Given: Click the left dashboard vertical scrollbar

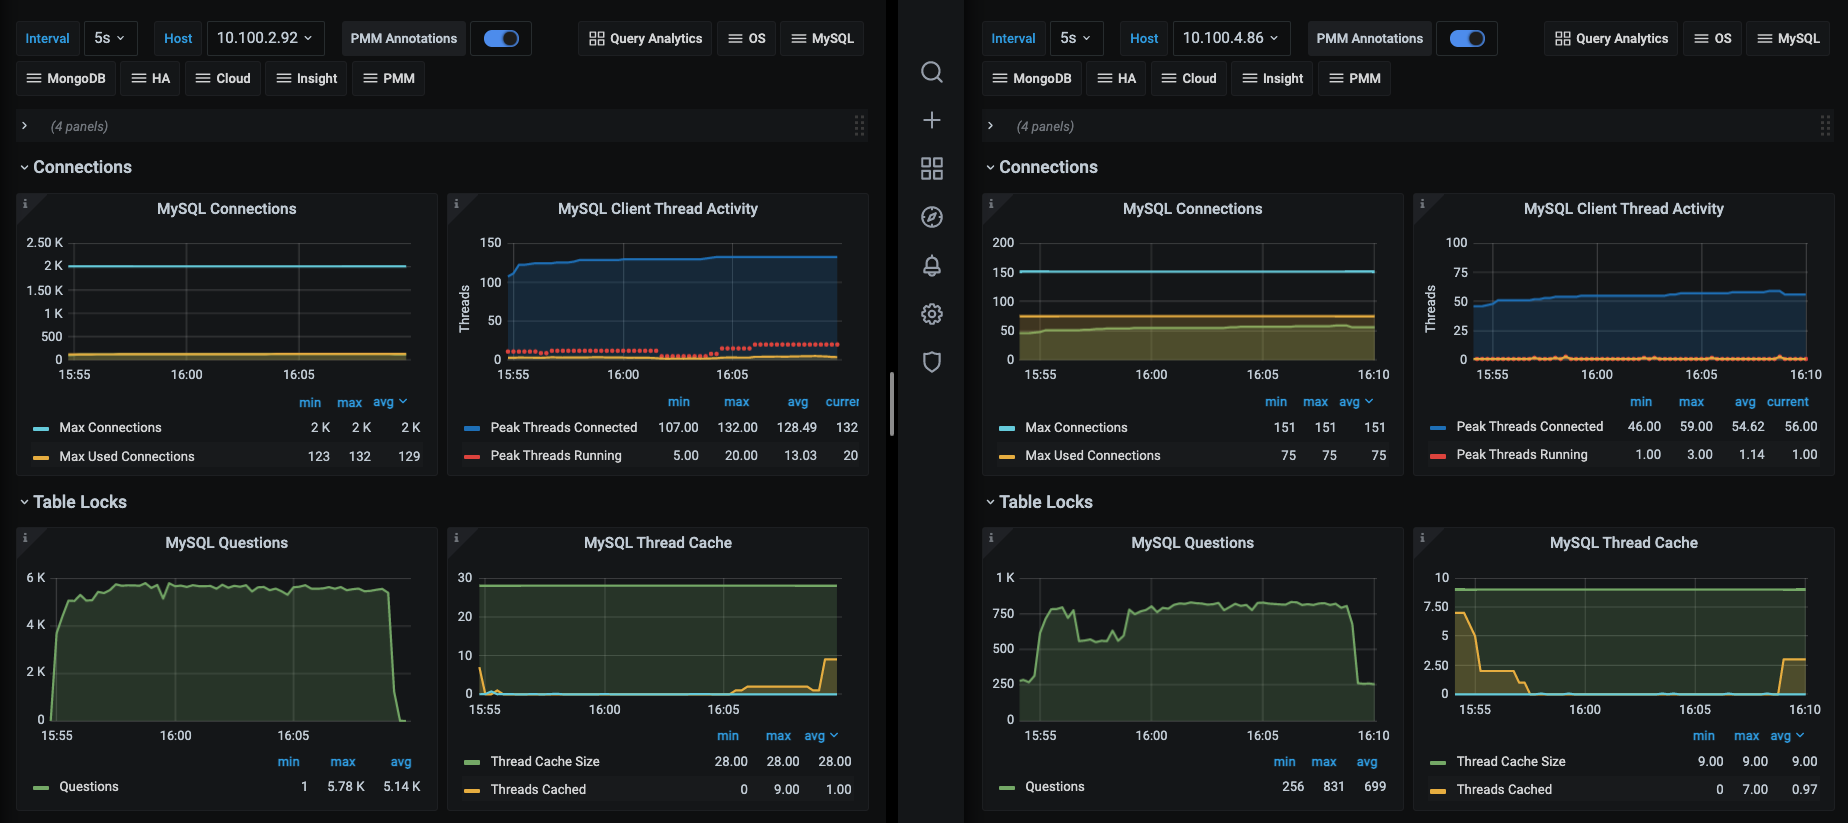Looking at the screenshot, I should click(x=890, y=404).
